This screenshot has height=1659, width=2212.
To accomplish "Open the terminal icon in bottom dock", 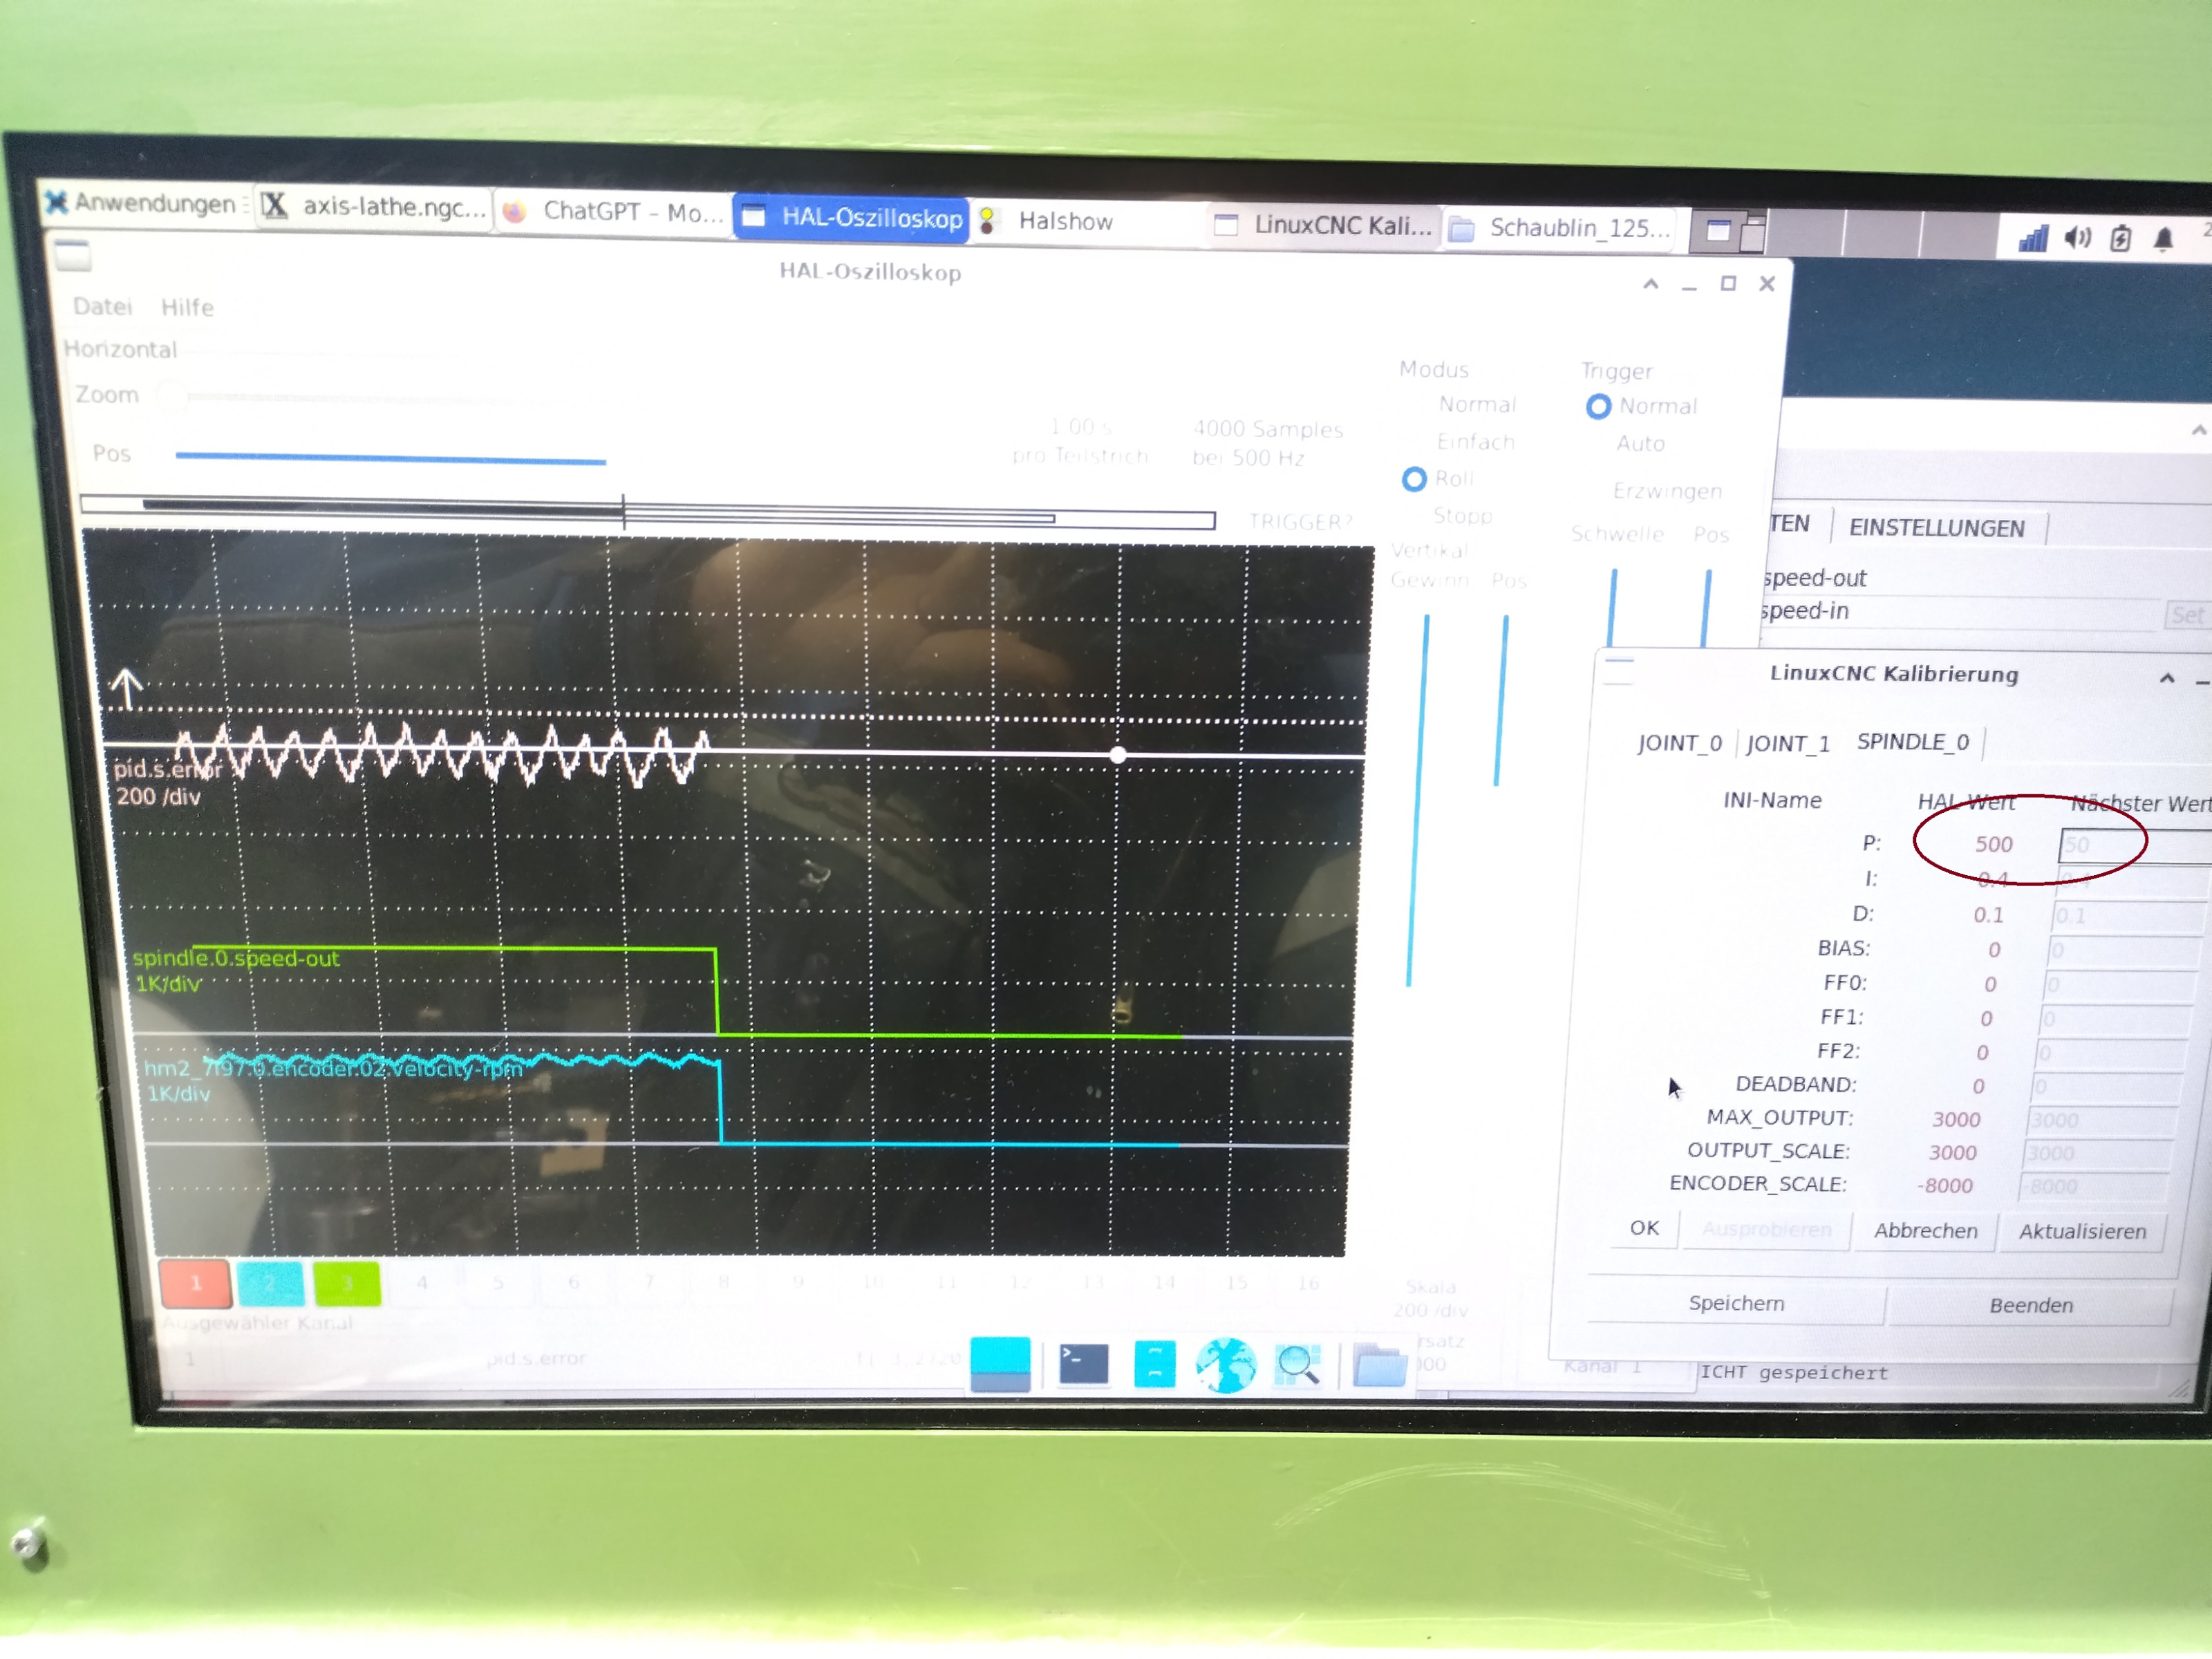I will [1083, 1364].
